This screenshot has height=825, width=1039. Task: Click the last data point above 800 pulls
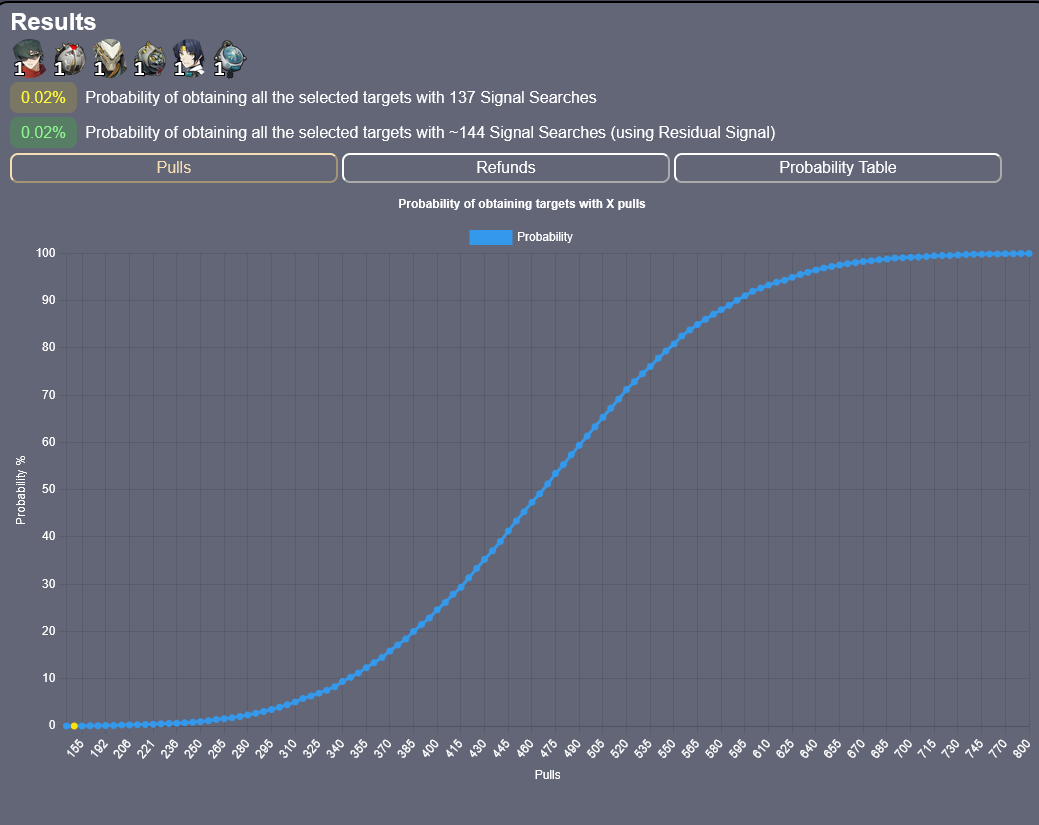coord(1028,254)
